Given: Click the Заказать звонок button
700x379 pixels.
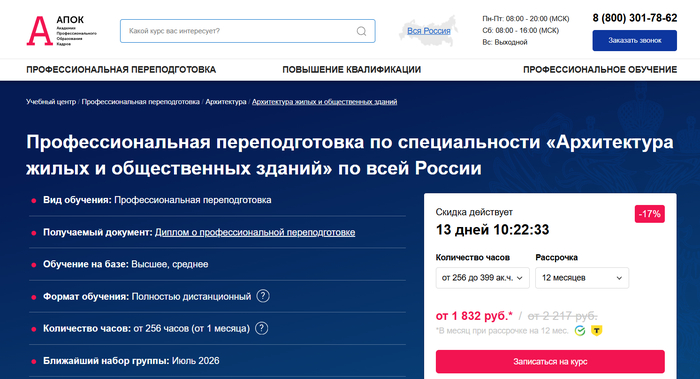Looking at the screenshot, I should [x=634, y=41].
